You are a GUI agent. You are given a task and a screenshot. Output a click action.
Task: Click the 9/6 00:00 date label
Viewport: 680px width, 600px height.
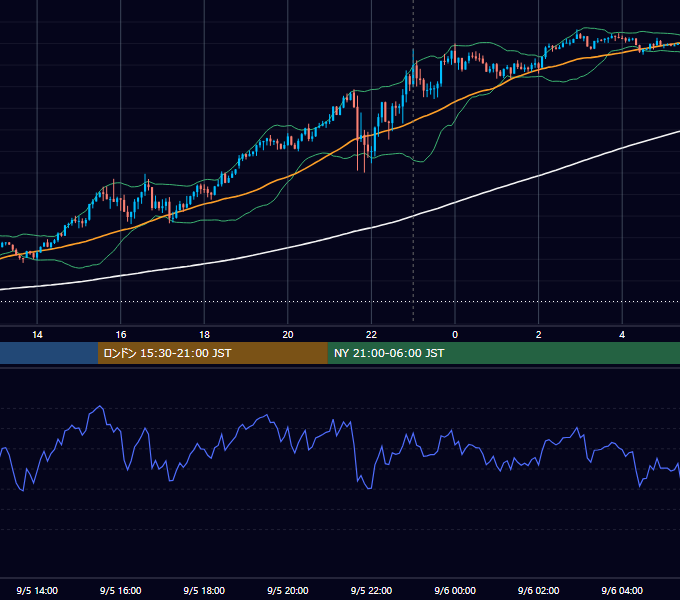coord(455,590)
